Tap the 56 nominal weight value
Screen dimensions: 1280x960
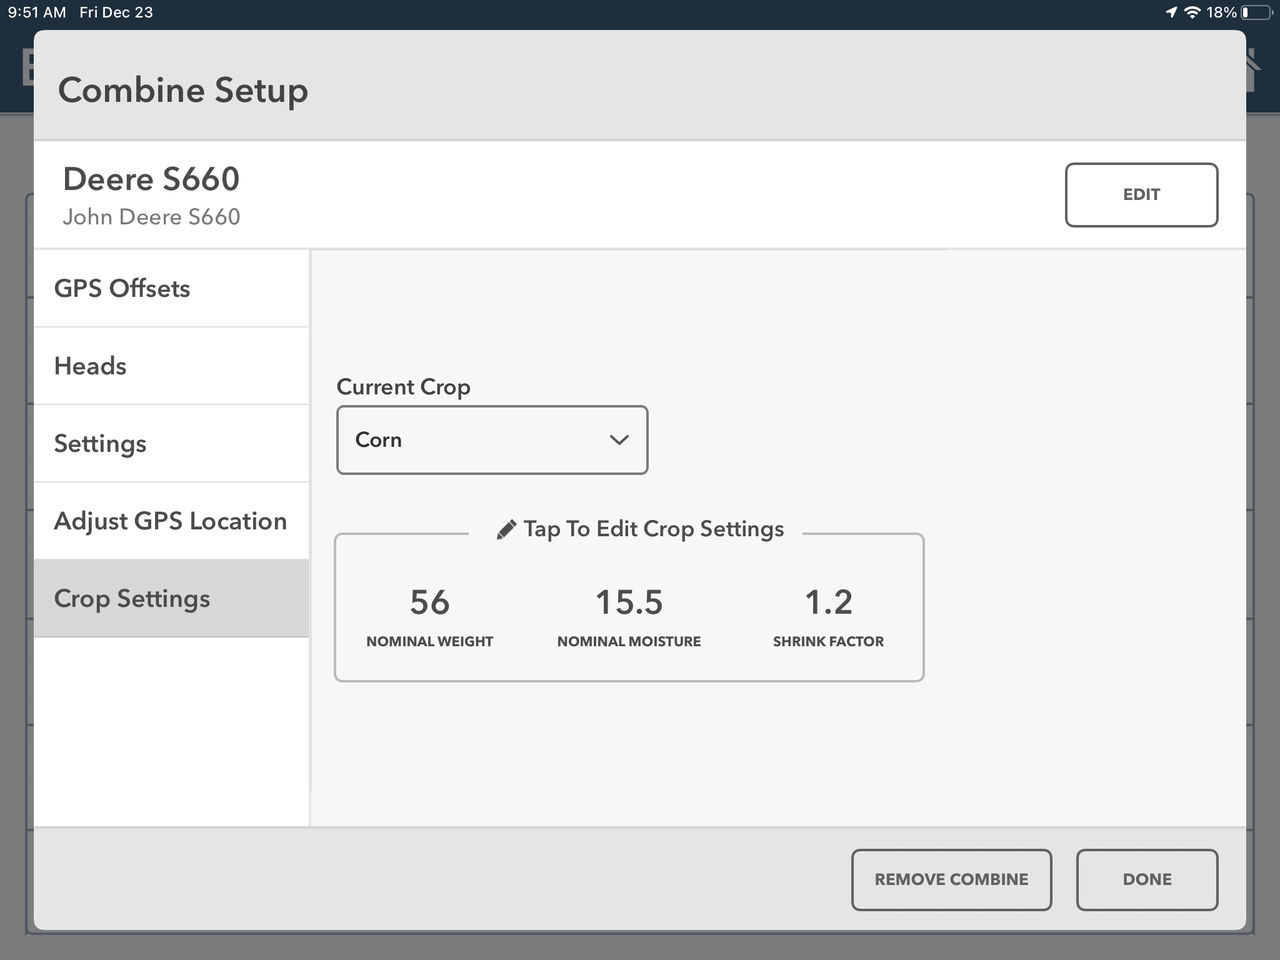point(430,602)
